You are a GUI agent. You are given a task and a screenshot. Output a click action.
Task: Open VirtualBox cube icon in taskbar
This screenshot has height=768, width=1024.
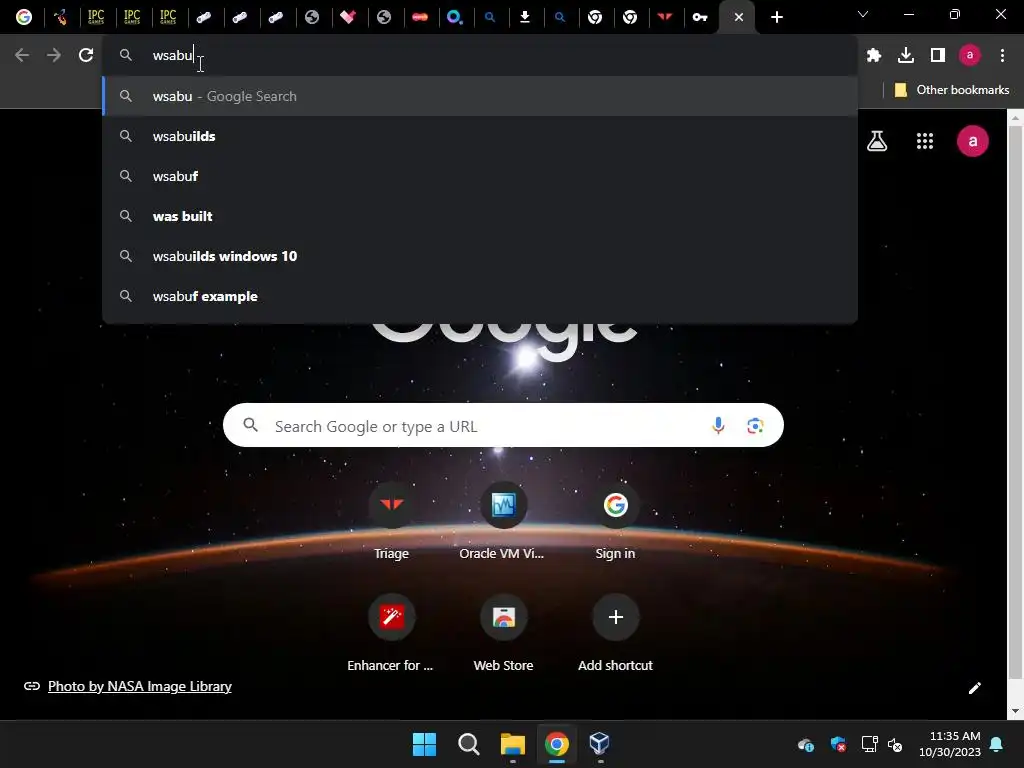(600, 744)
